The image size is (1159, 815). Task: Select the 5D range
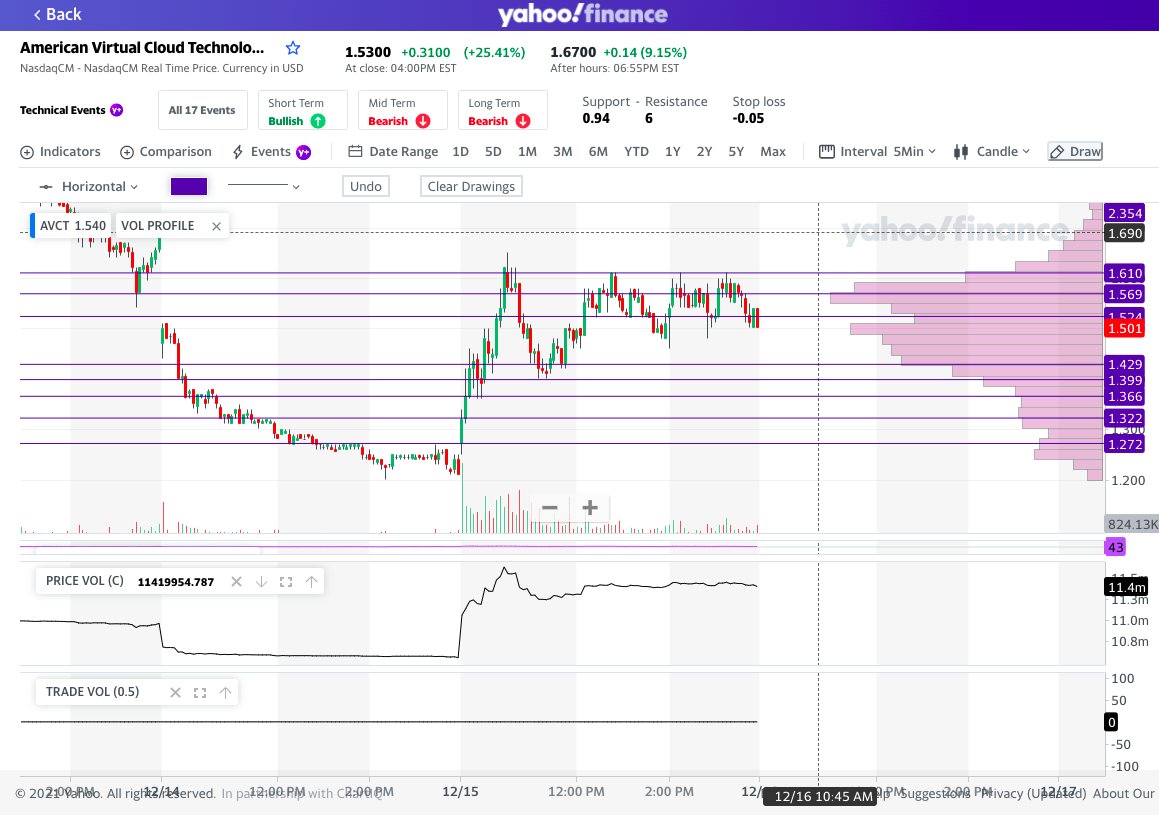click(x=493, y=151)
